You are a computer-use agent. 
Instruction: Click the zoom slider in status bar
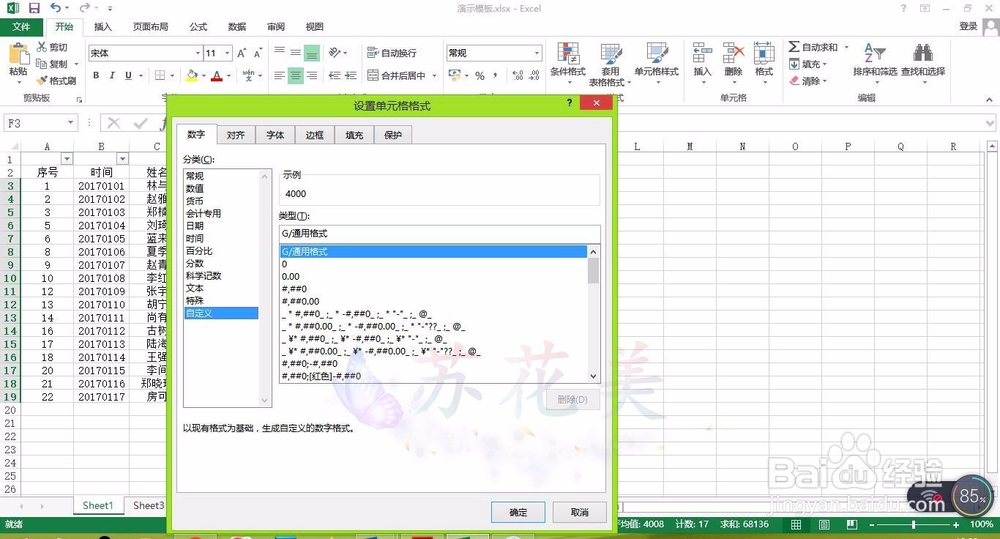click(913, 524)
